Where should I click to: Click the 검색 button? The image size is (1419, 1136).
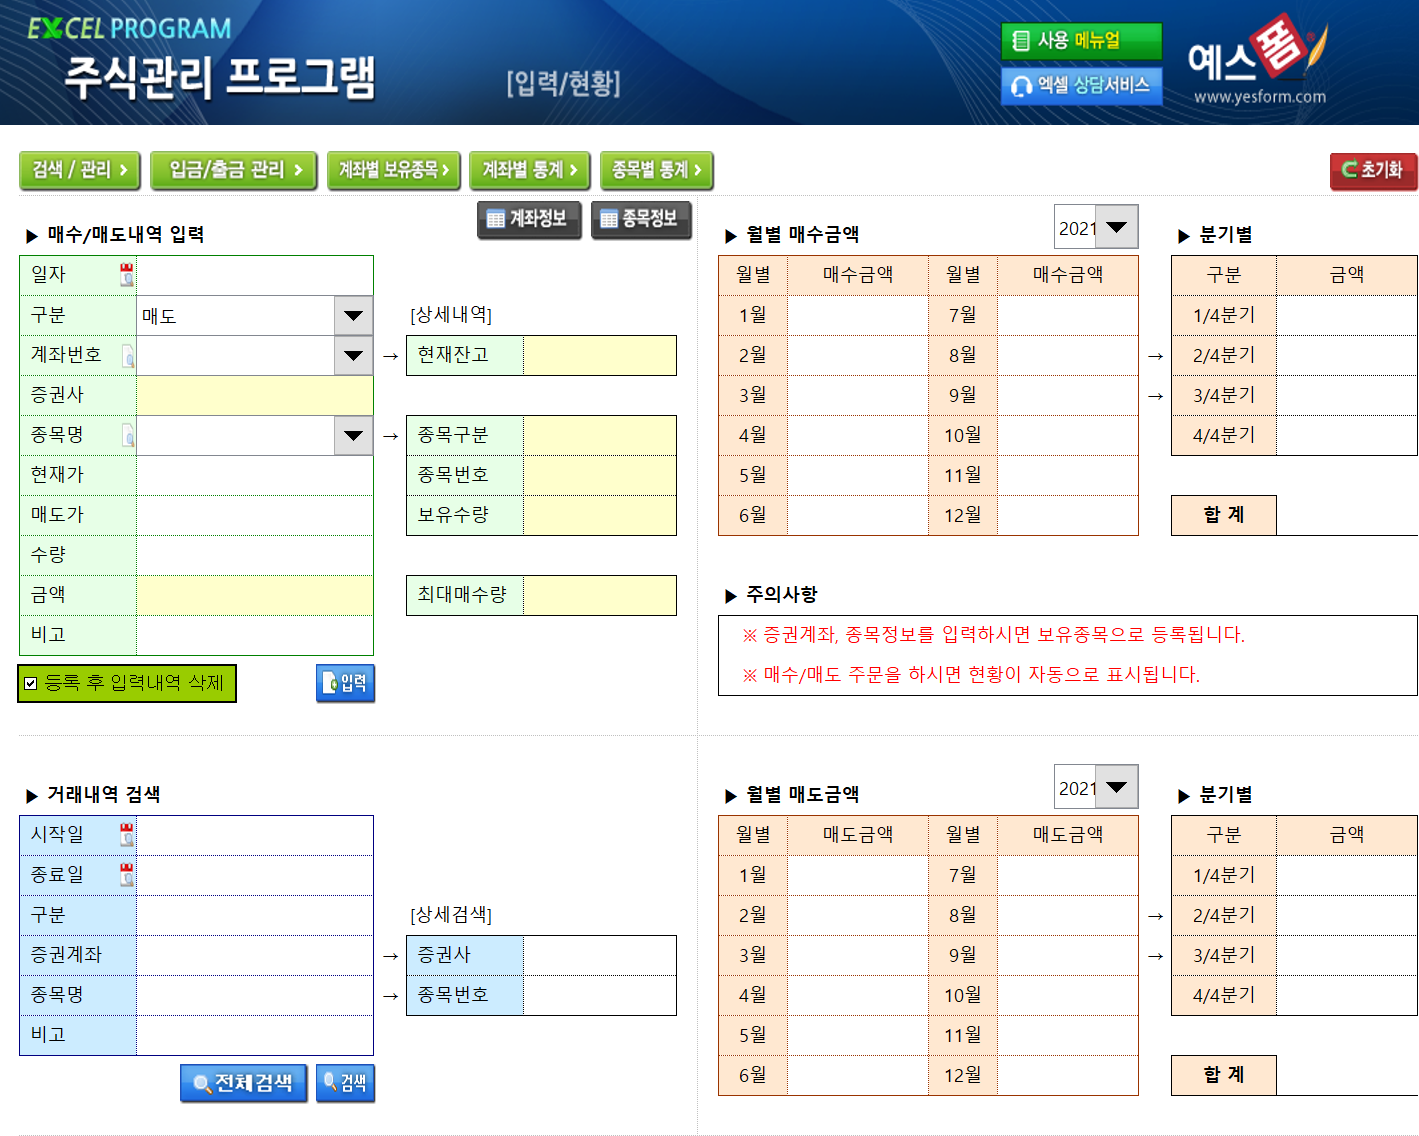(x=345, y=1083)
